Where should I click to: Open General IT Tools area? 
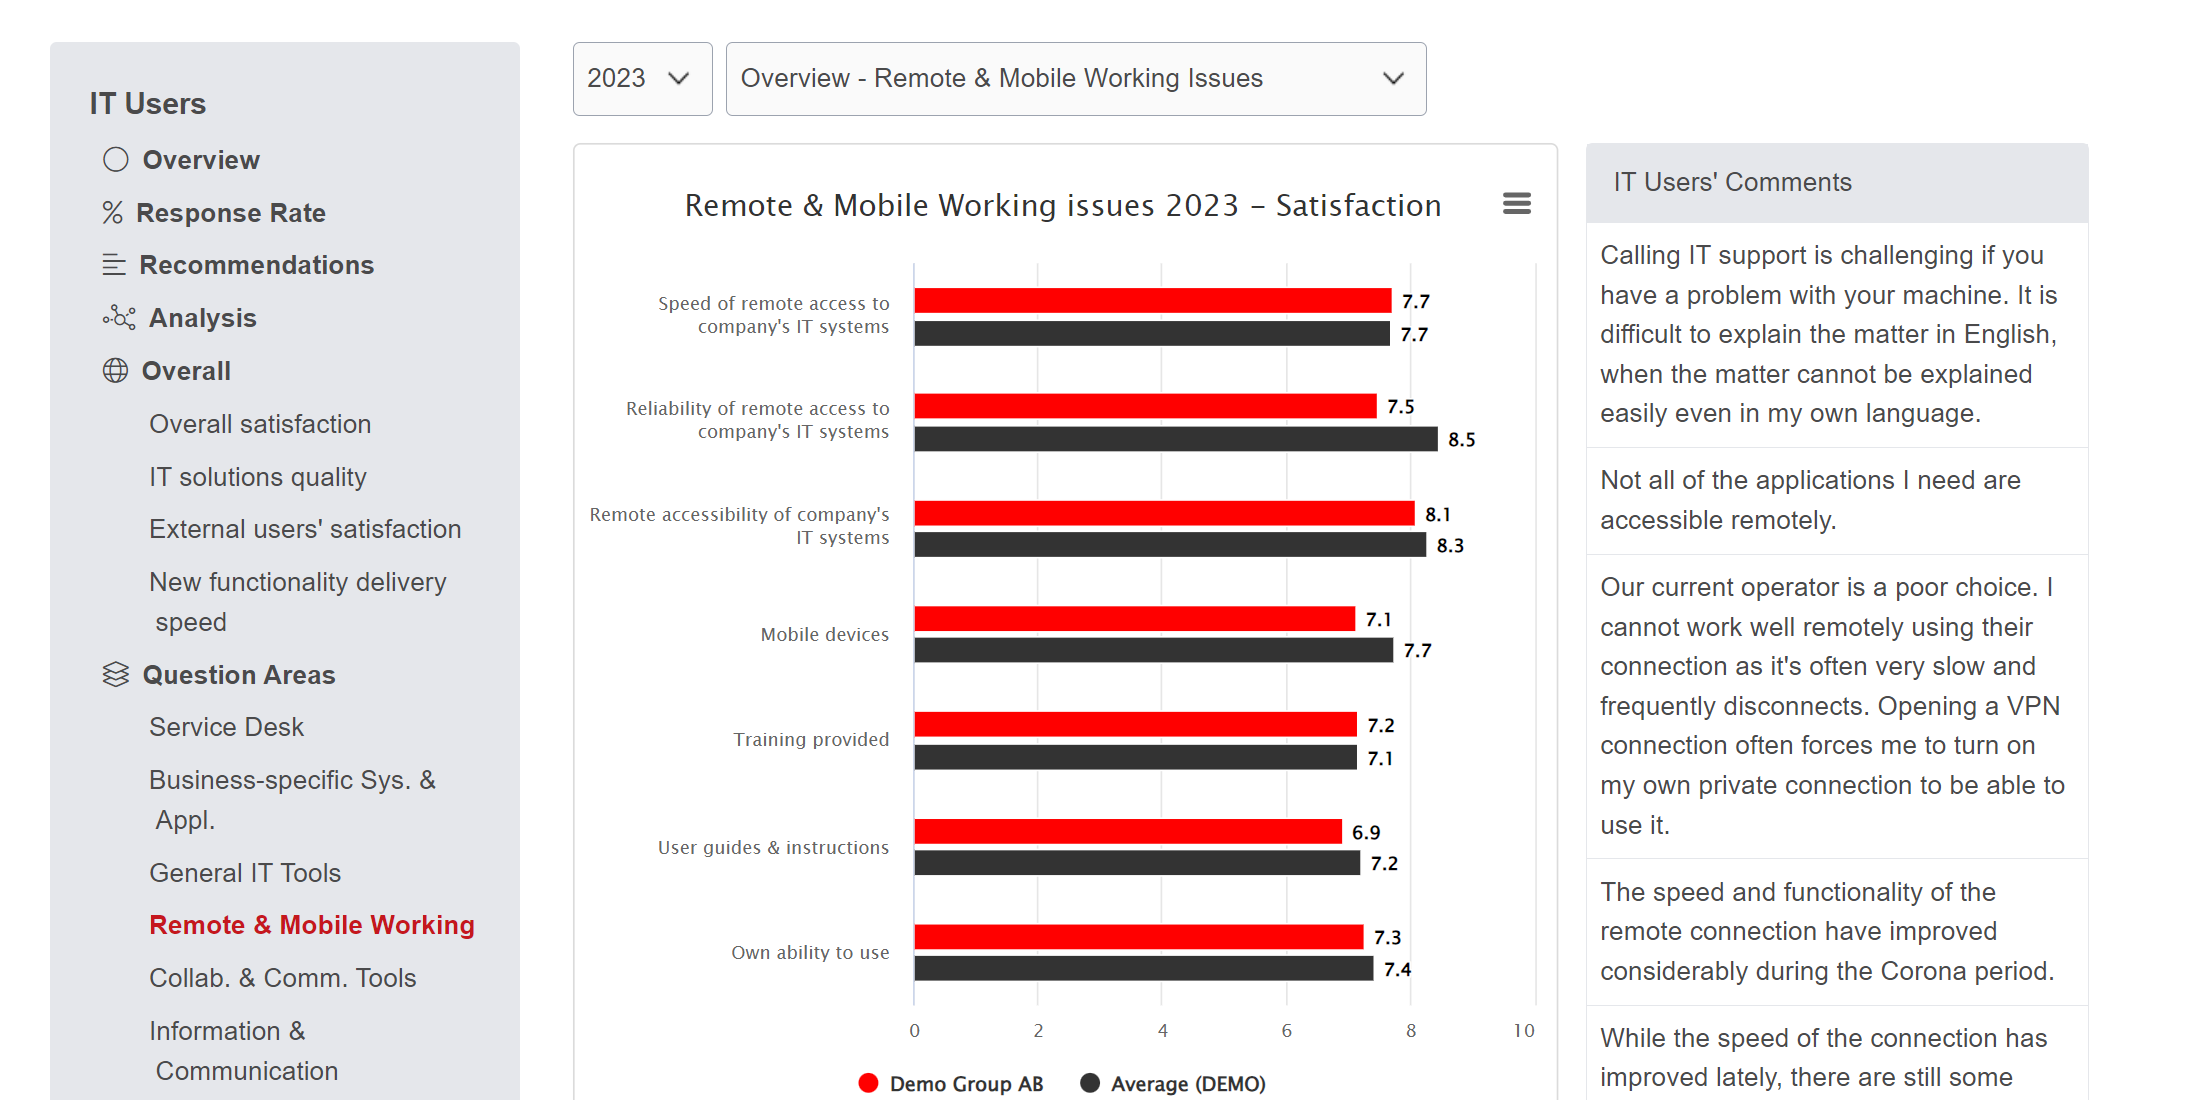point(245,873)
